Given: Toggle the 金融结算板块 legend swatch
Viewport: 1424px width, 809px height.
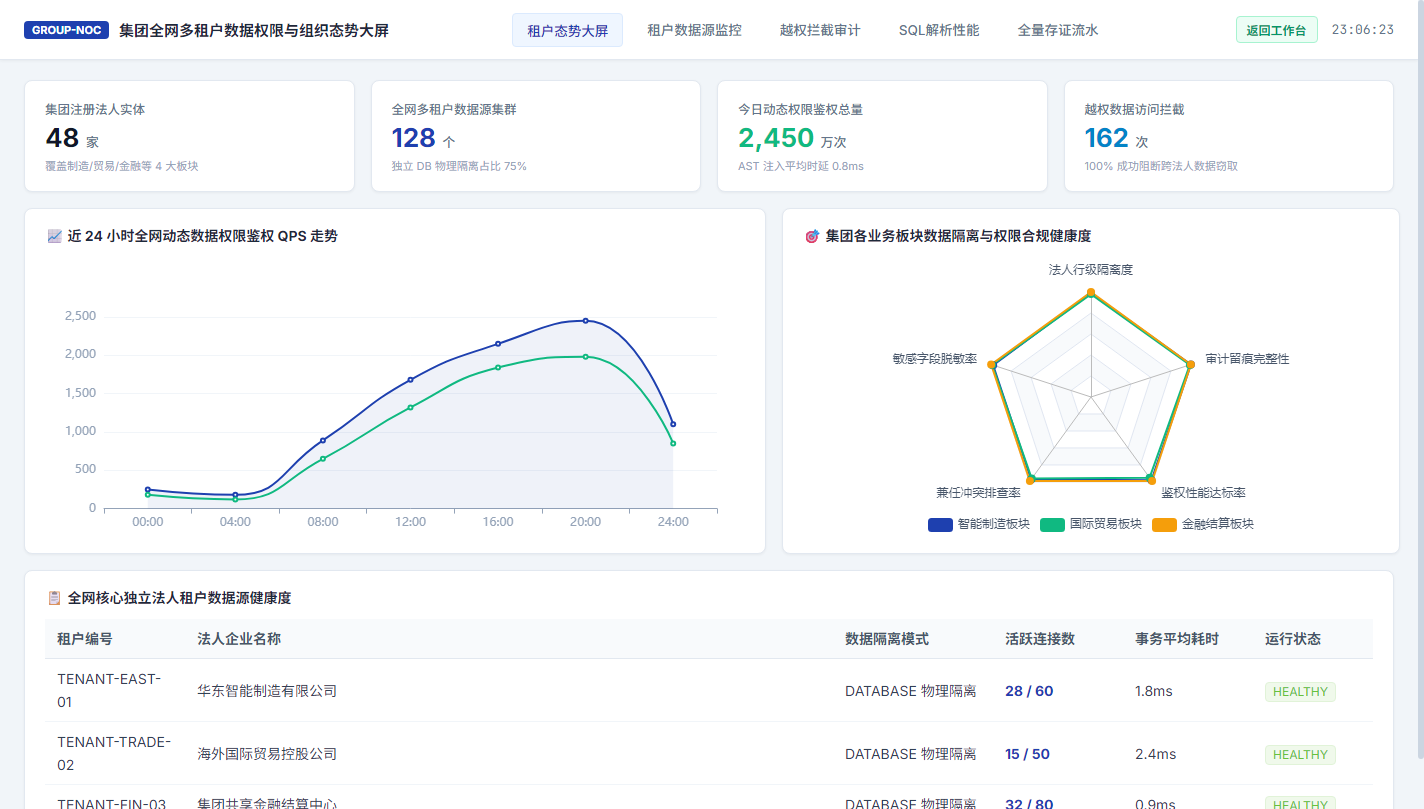Looking at the screenshot, I should point(1164,524).
